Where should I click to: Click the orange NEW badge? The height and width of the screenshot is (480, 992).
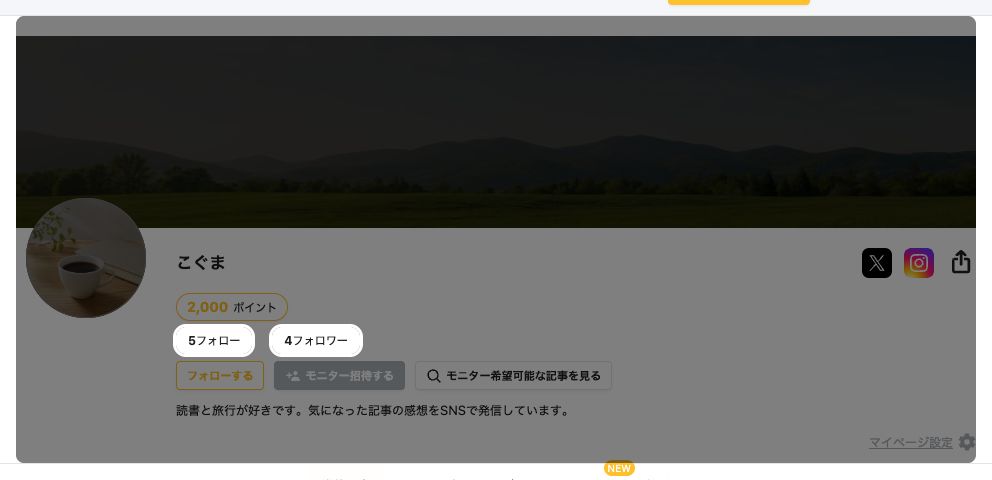(619, 469)
